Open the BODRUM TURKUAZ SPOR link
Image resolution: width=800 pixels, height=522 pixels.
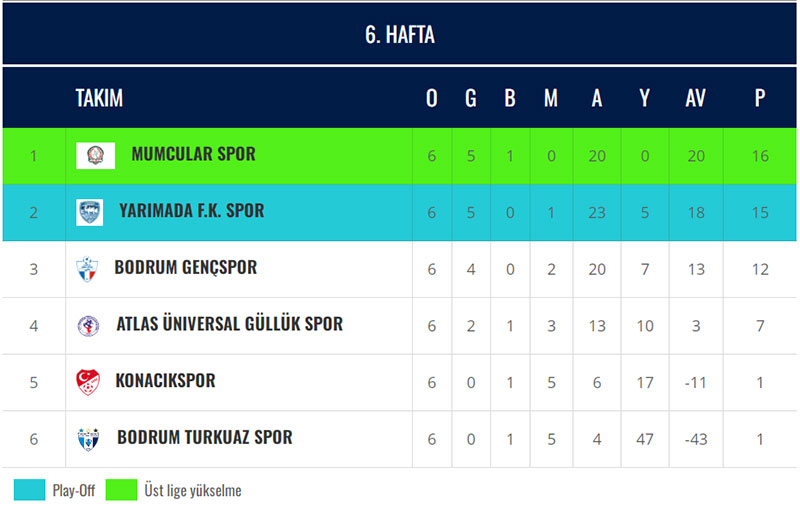[x=205, y=438]
